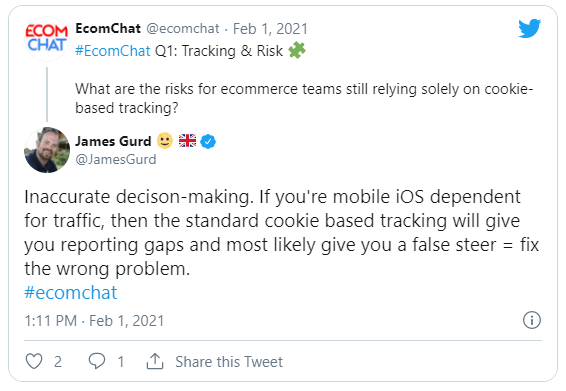Click the share upload arrow icon
Image resolution: width=566 pixels, height=391 pixels.
(155, 361)
